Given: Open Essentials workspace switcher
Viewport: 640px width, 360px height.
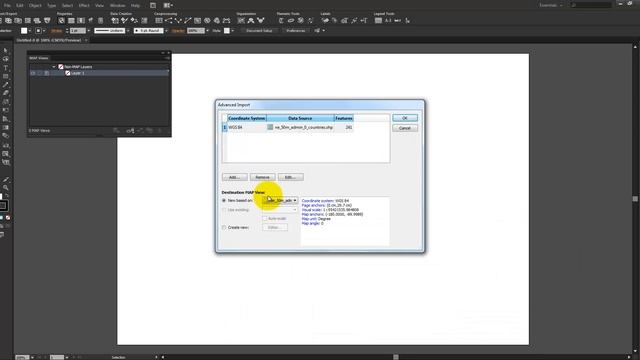Looking at the screenshot, I should [x=551, y=5].
